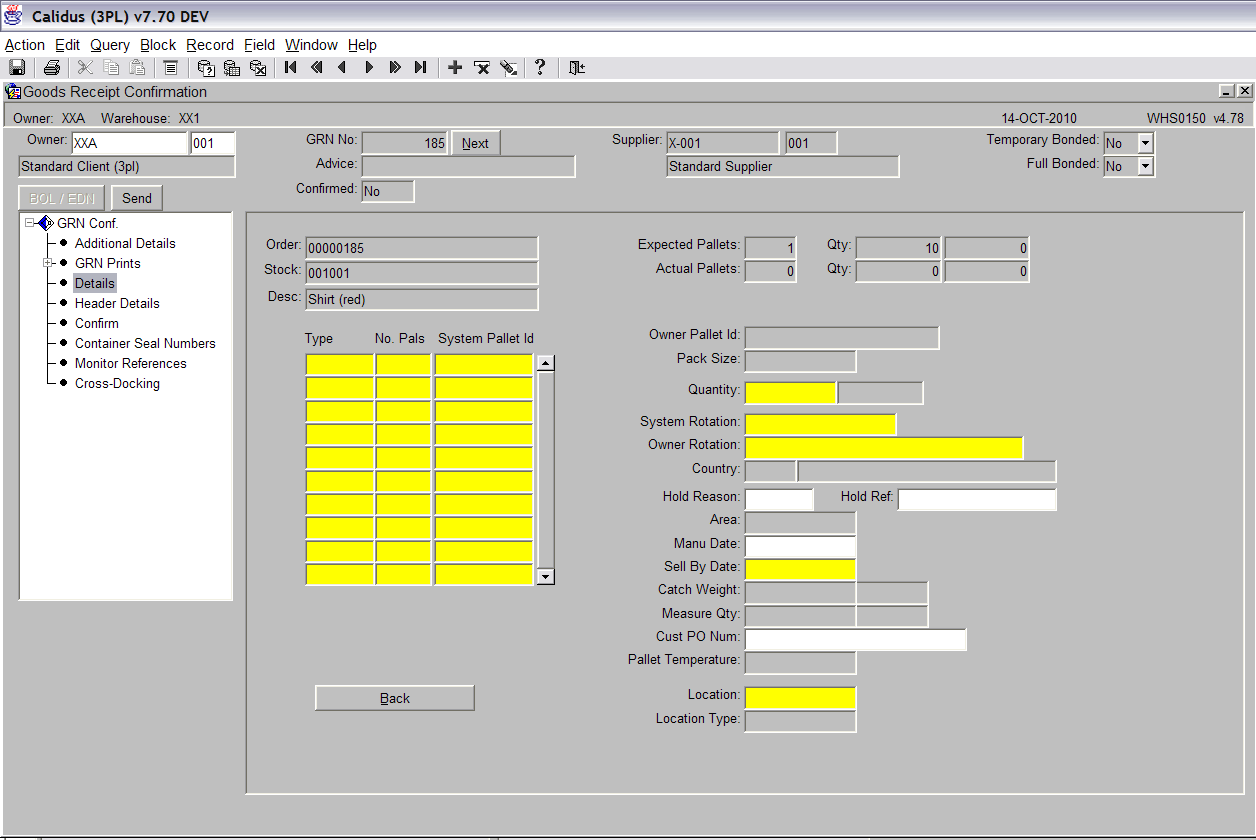Open the Block menu

pyautogui.click(x=158, y=45)
